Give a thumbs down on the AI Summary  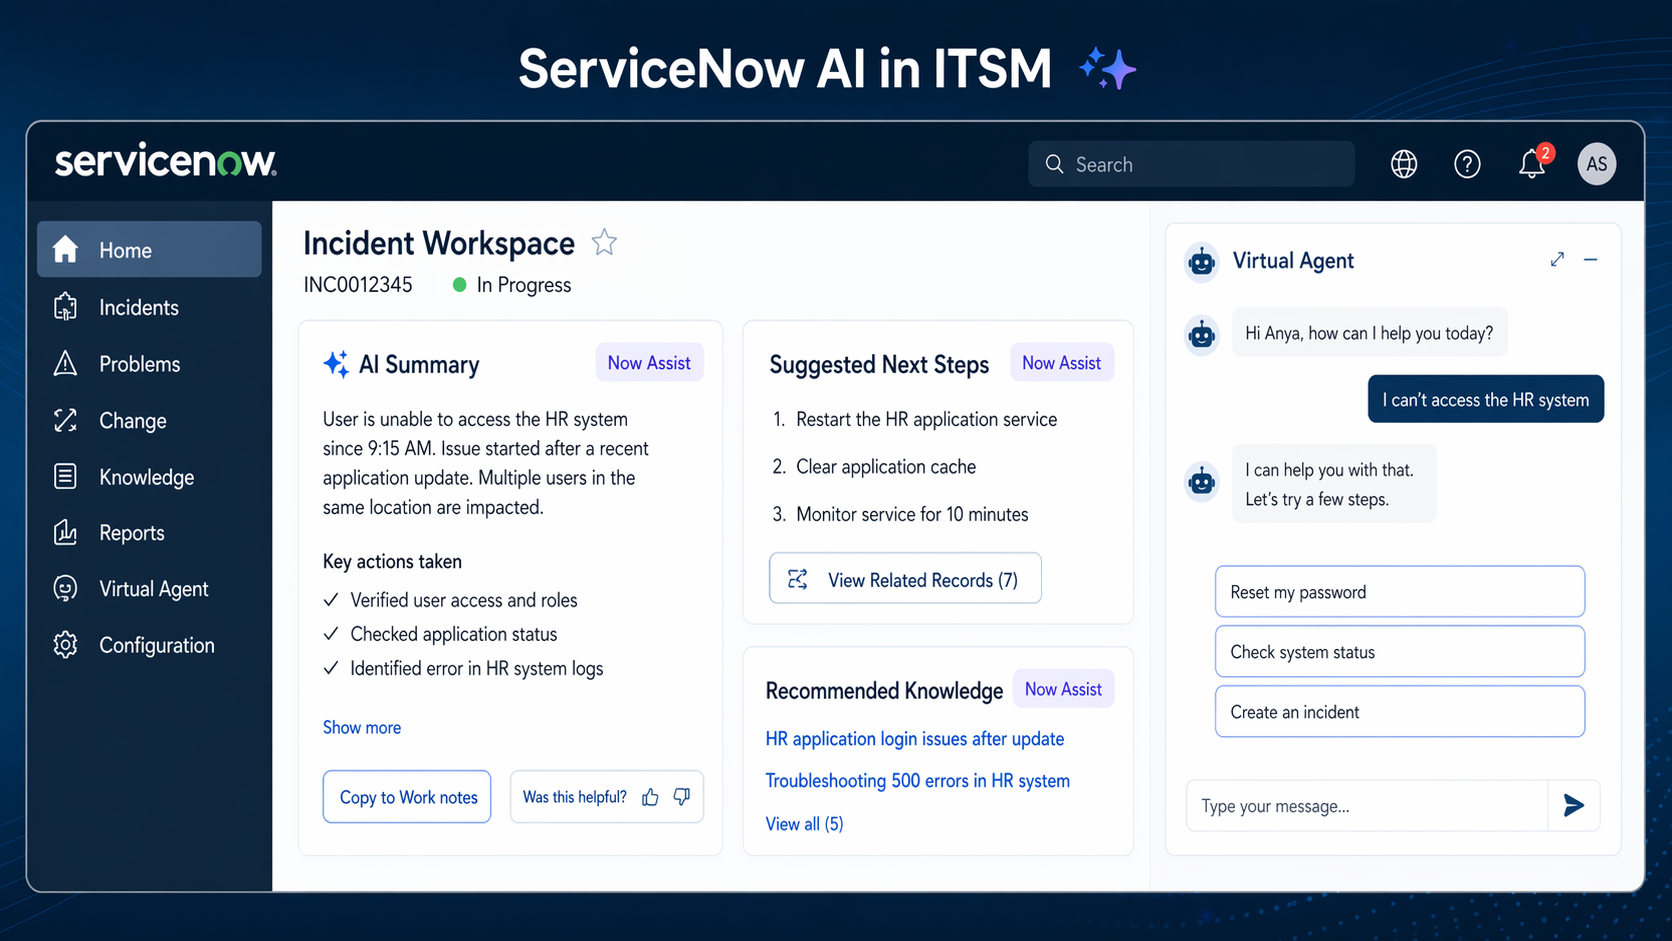point(681,796)
